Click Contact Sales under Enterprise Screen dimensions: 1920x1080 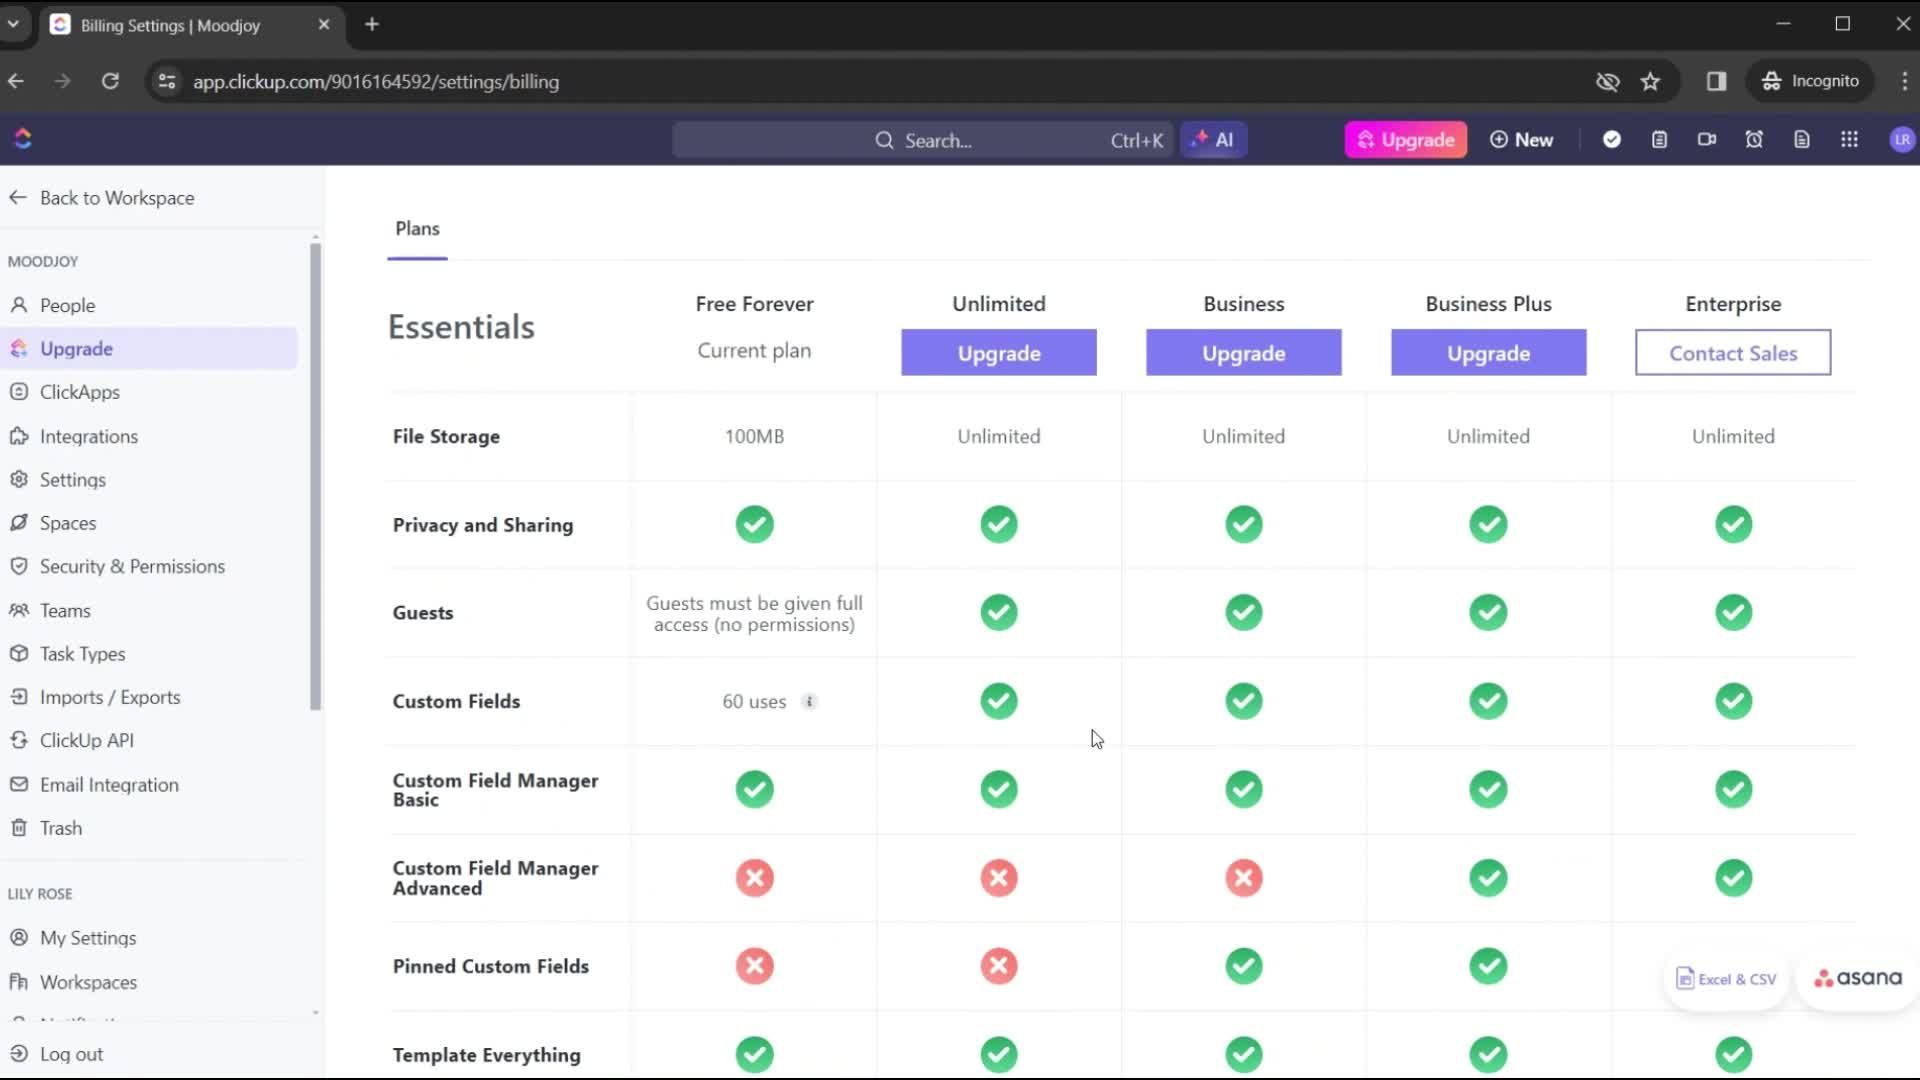(x=1733, y=353)
